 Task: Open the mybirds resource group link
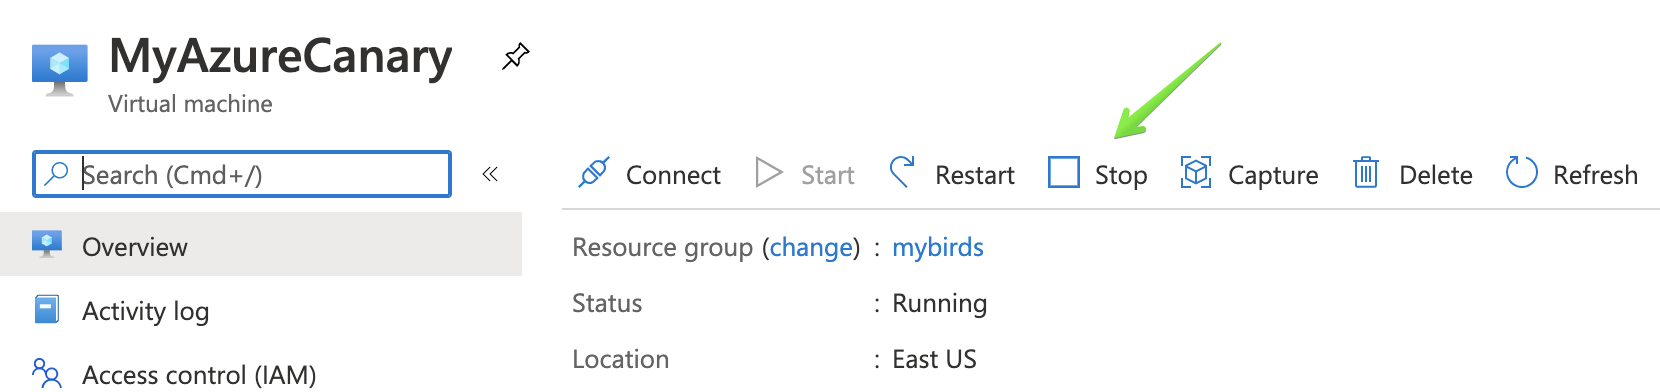tap(938, 247)
